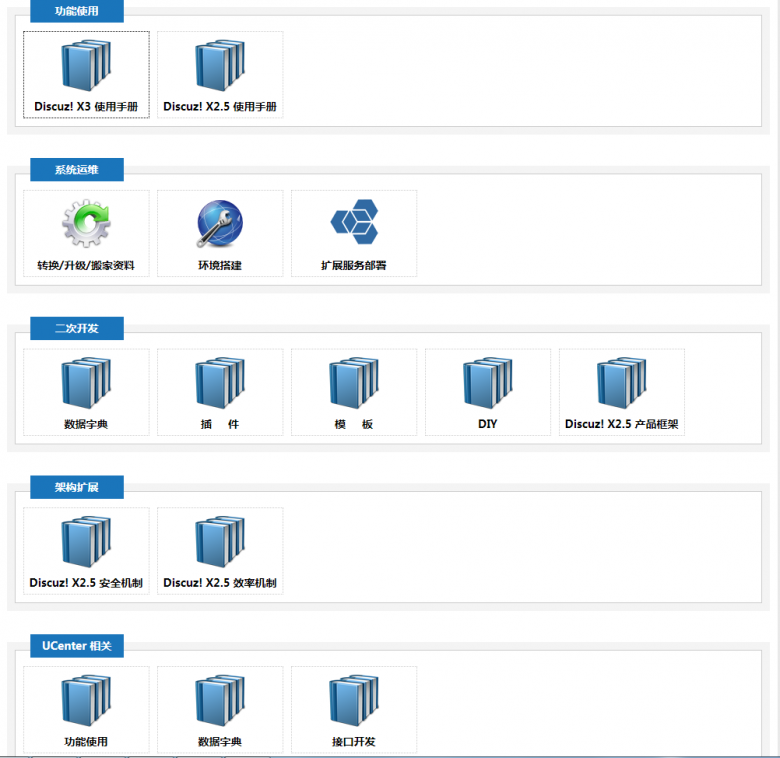Click the Discuz! X2.5 安全机制 text label
780x758 pixels.
click(86, 583)
